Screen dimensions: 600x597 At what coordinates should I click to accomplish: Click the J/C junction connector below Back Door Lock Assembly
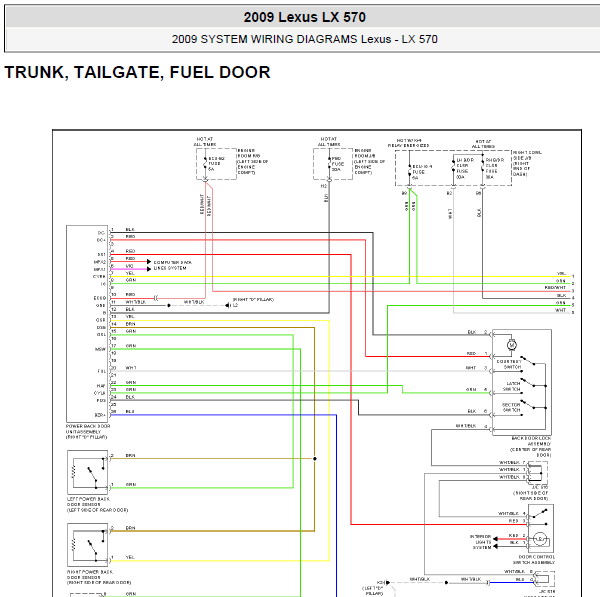536,473
